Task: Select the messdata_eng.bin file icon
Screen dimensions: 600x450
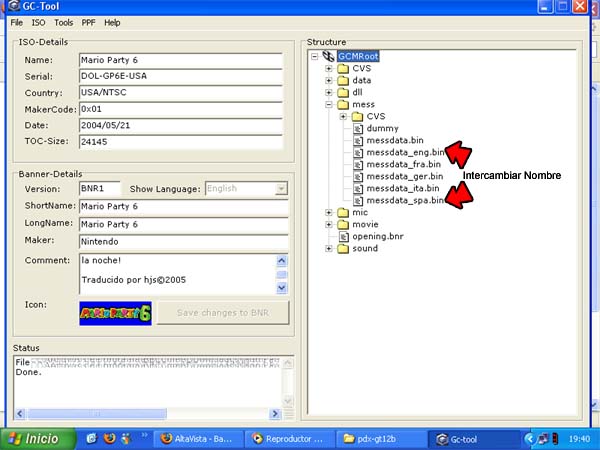Action: point(358,152)
